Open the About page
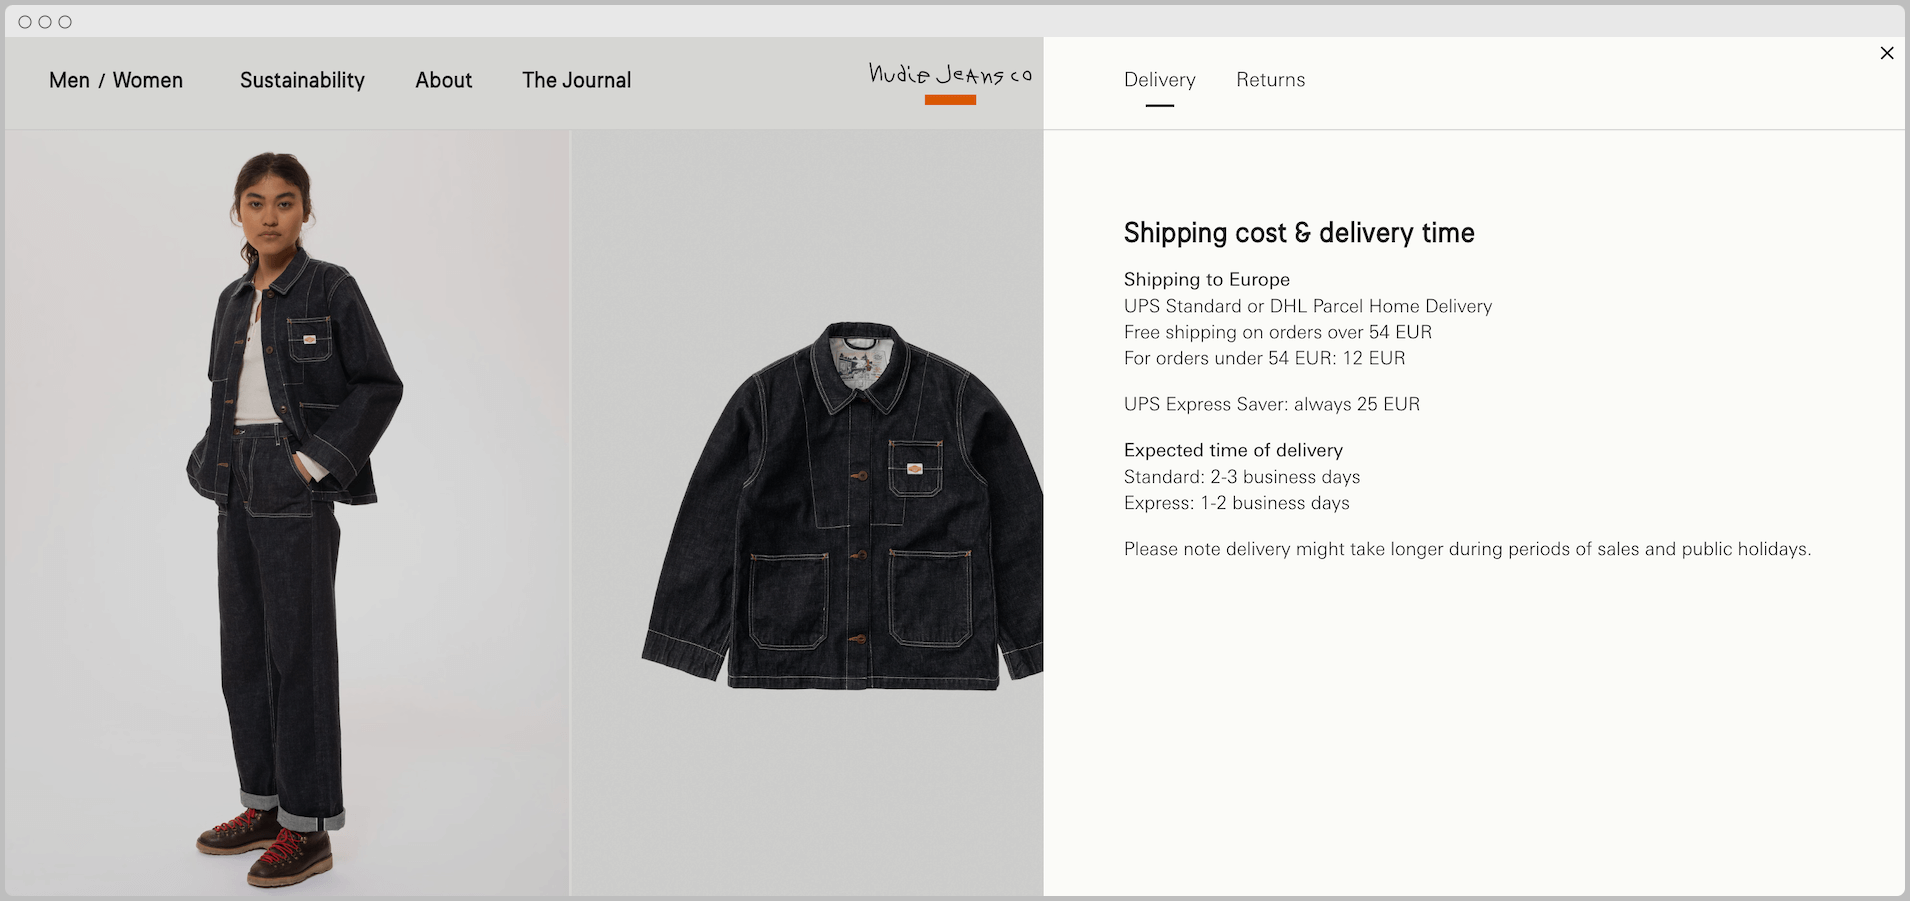This screenshot has width=1910, height=901. 443,80
